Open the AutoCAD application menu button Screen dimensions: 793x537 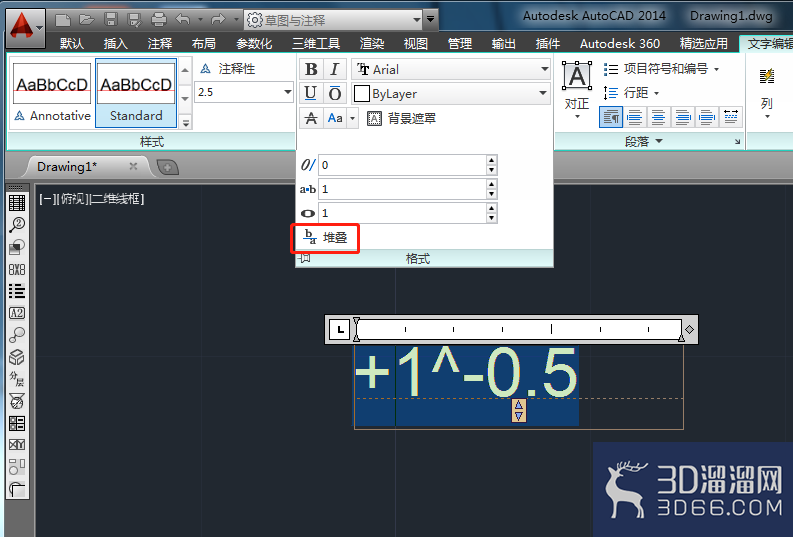(25, 27)
